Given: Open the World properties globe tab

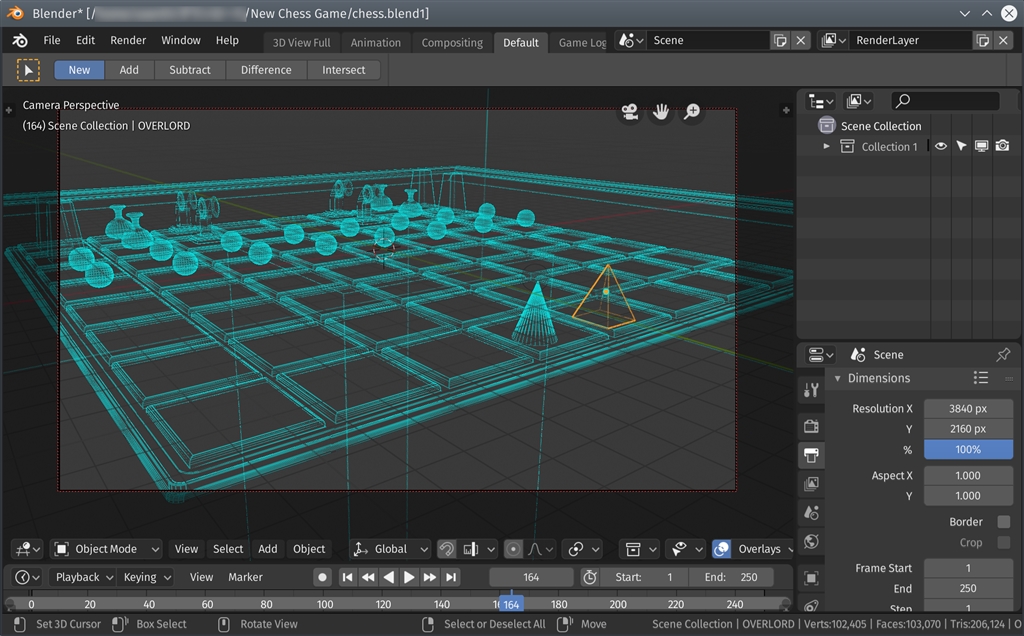Looking at the screenshot, I should tap(811, 541).
